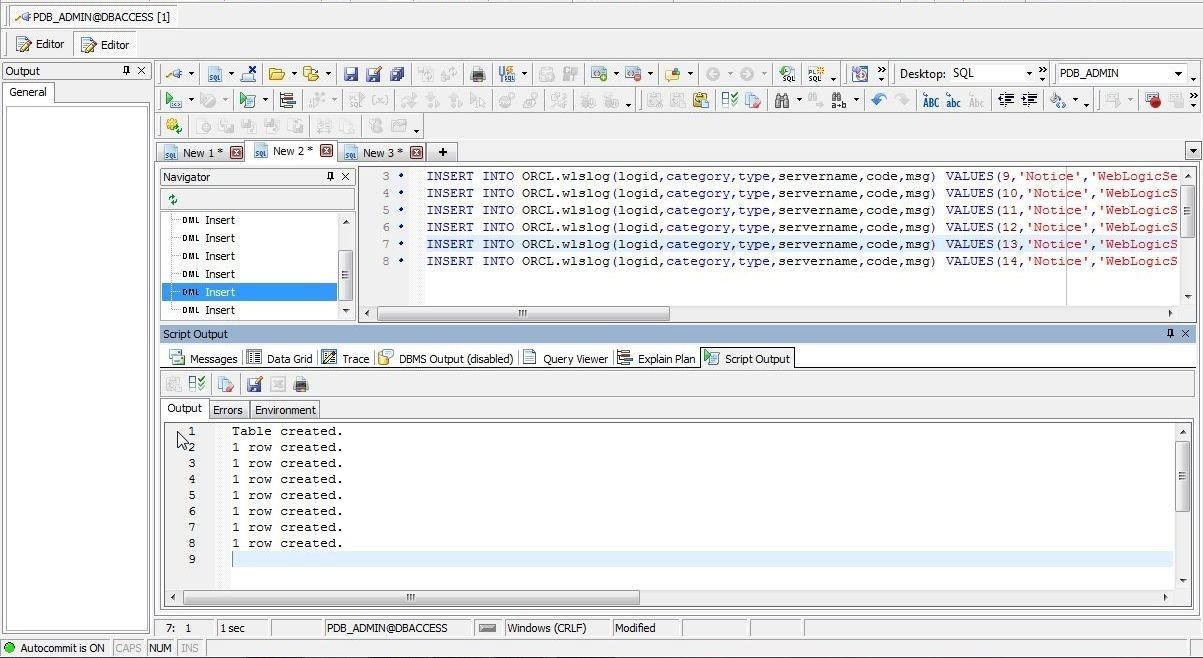Click the printer icon in Script Output toolbar
This screenshot has height=658, width=1203.
pos(301,384)
